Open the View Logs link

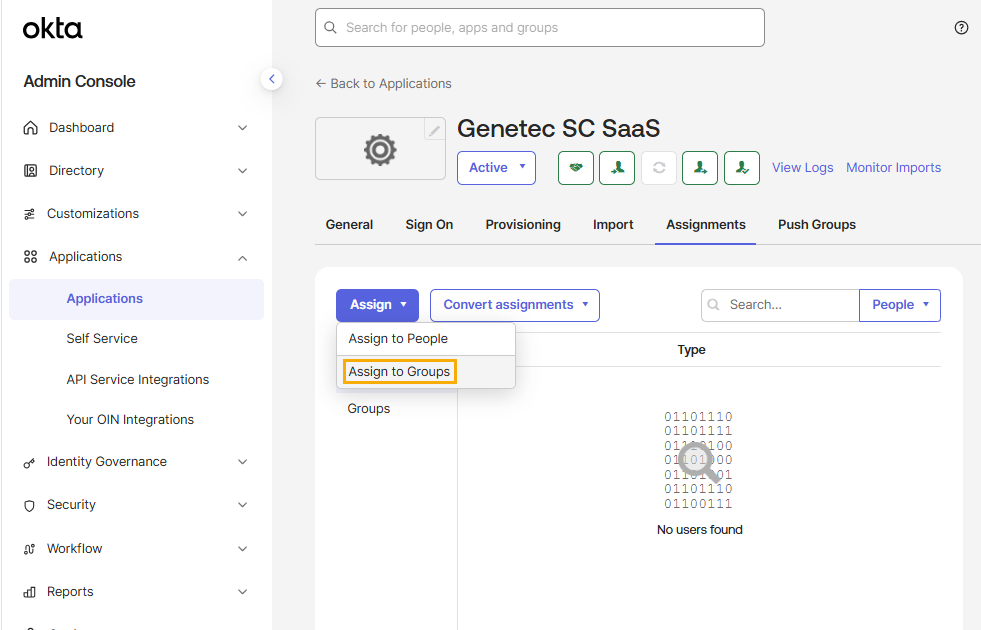803,168
